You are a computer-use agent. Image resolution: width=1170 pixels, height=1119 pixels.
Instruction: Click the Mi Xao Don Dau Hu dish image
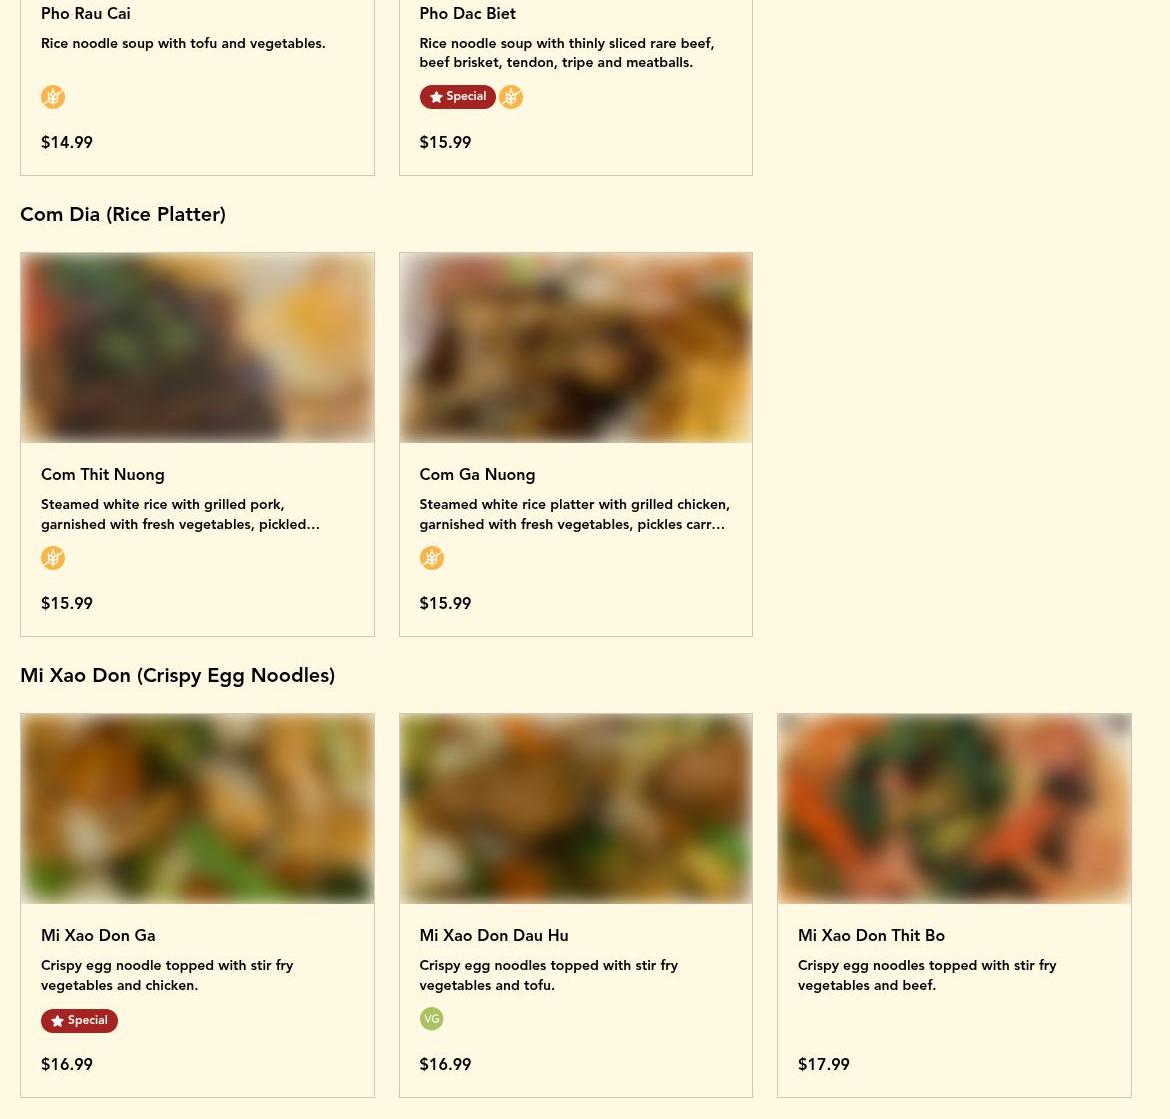click(575, 809)
